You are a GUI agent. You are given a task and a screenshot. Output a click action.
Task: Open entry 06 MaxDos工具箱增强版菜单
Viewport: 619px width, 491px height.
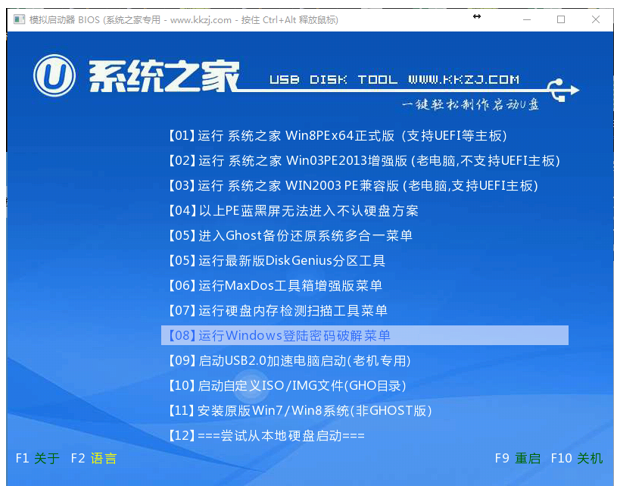coord(275,285)
